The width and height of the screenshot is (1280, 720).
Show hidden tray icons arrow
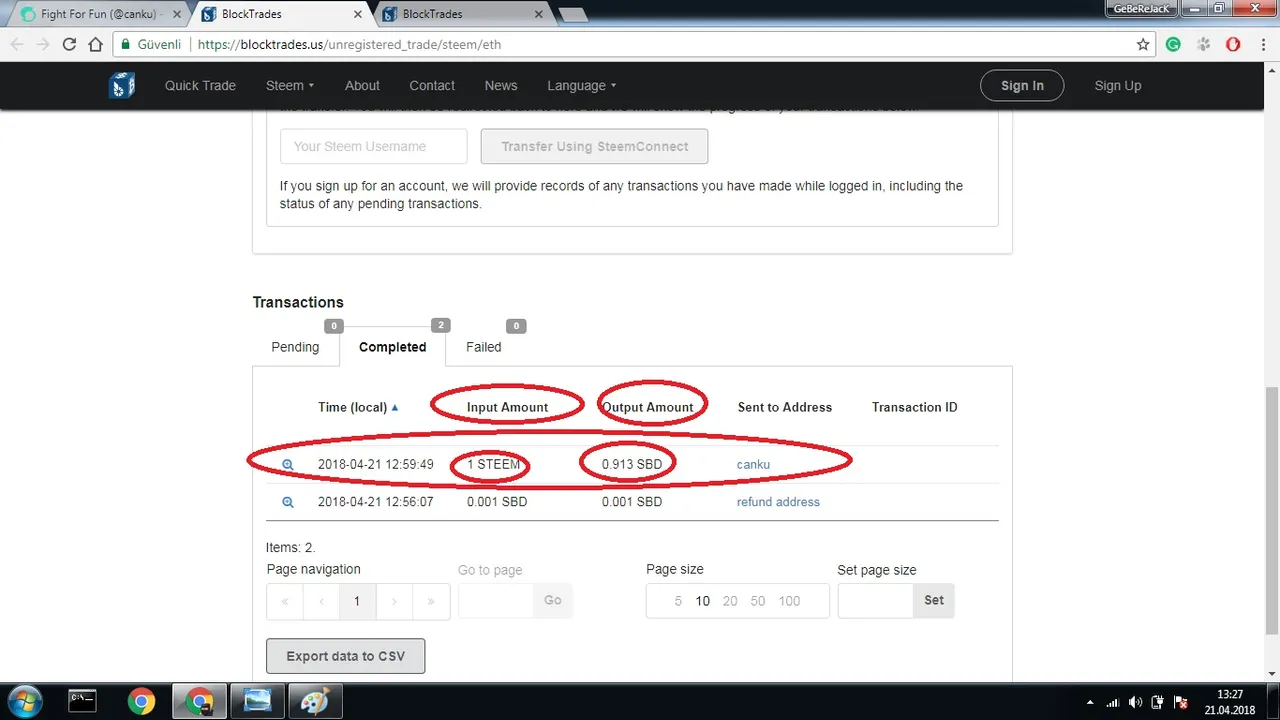(1091, 702)
